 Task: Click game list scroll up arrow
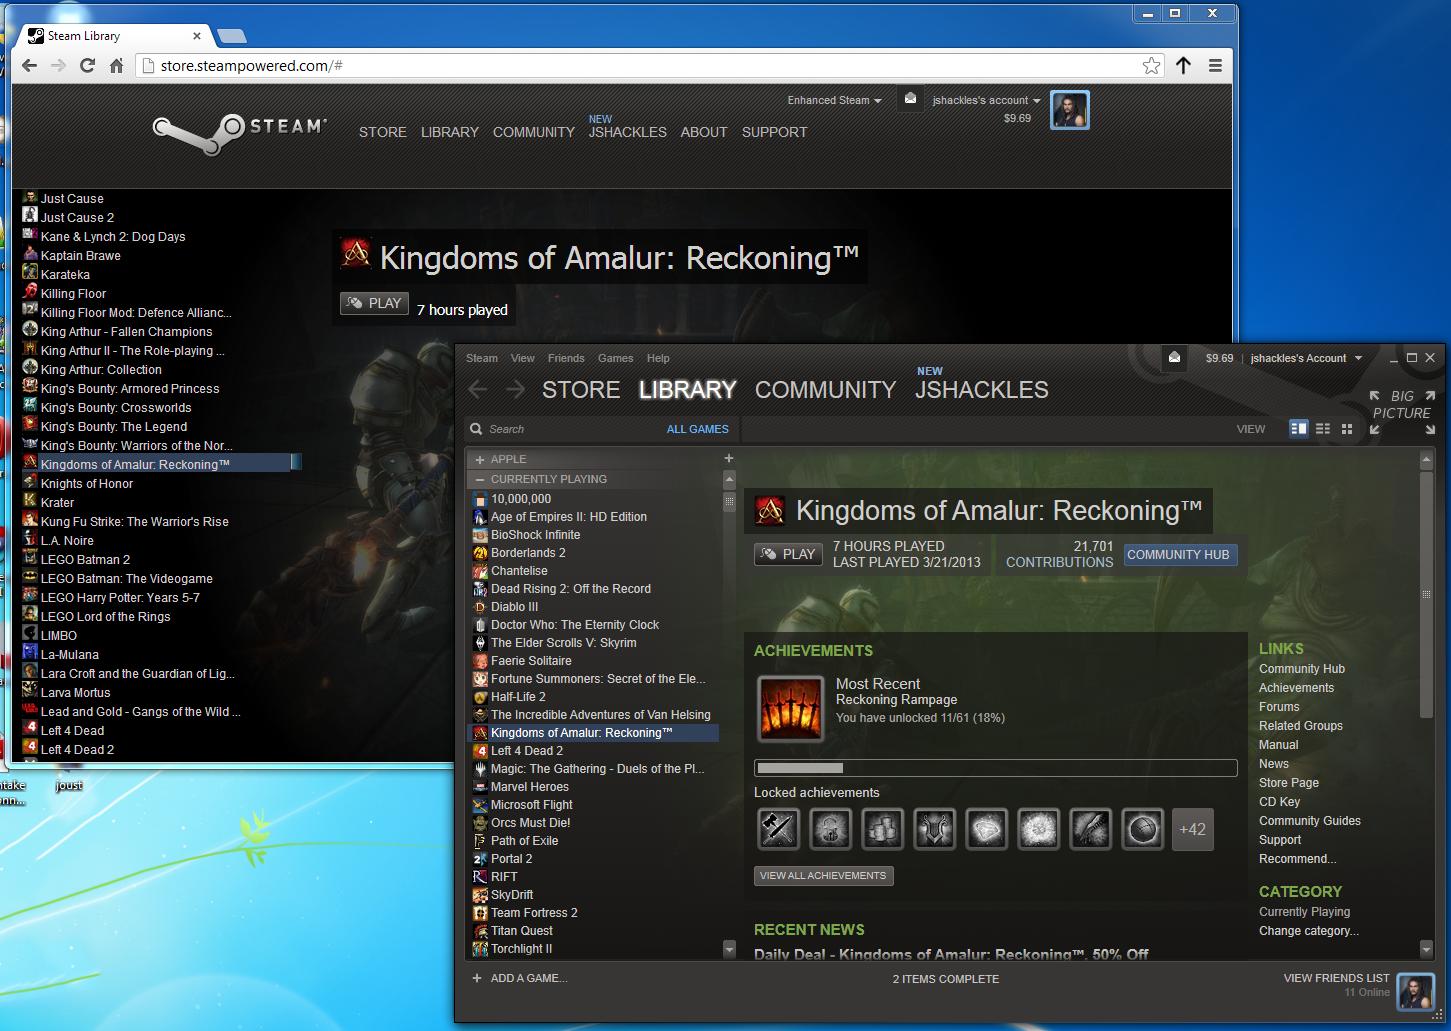coord(729,480)
